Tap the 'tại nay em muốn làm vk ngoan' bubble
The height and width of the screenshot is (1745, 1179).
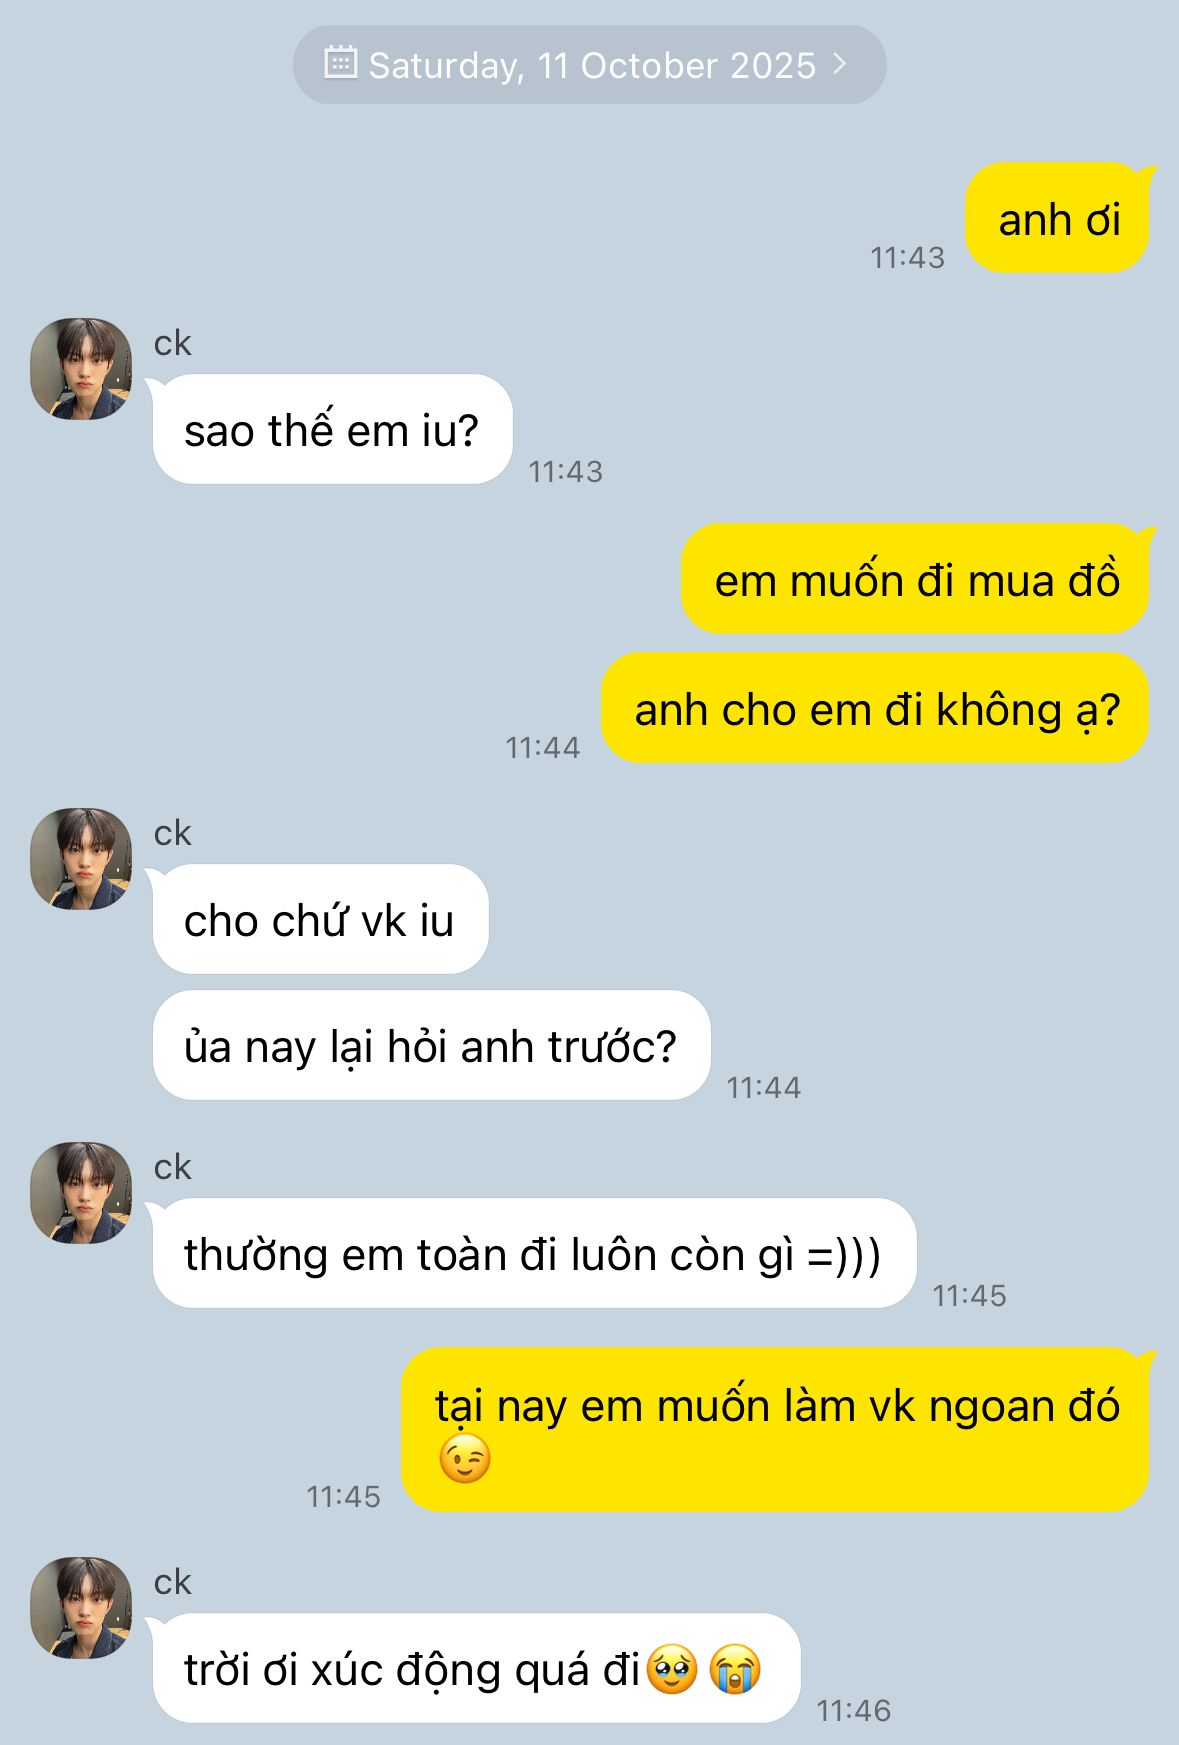click(x=776, y=1430)
